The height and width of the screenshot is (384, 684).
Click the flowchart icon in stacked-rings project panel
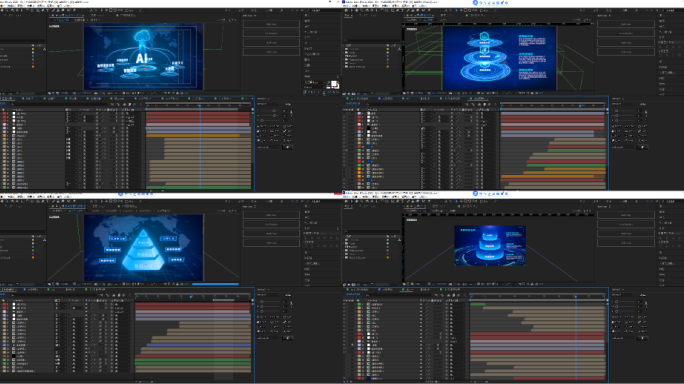point(399,49)
